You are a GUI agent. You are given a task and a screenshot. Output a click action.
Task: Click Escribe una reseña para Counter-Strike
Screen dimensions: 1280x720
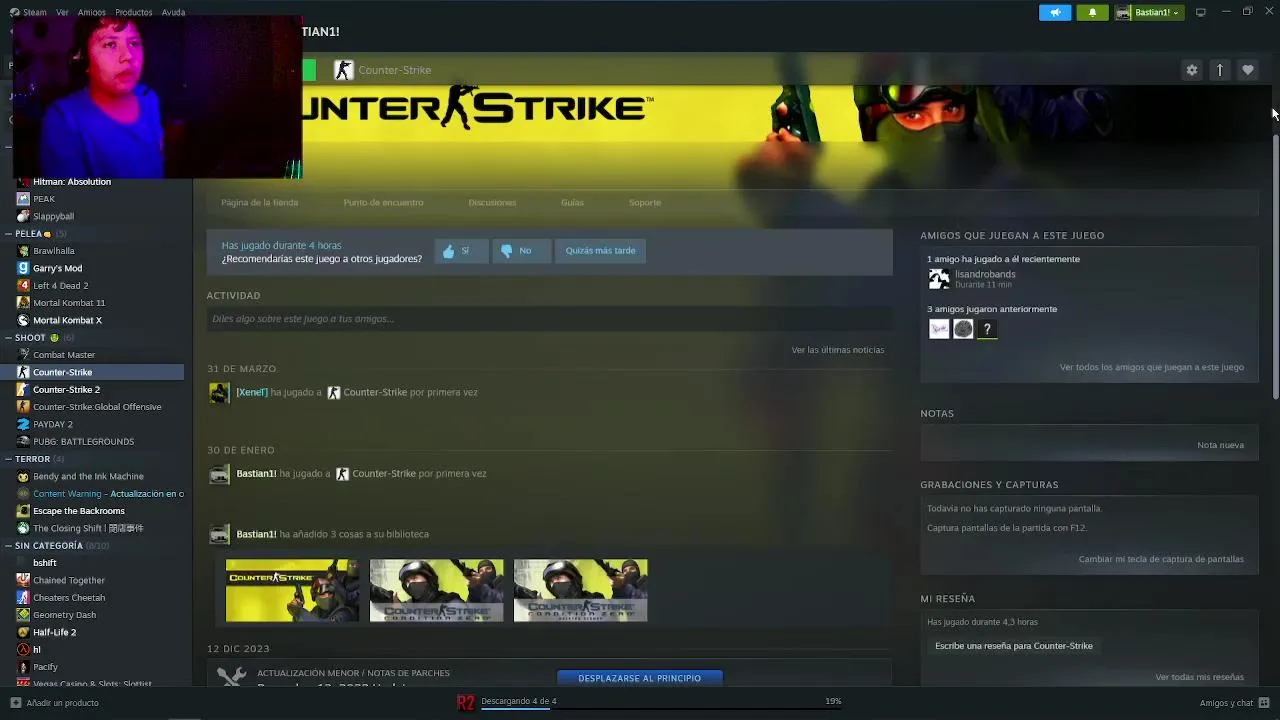(x=1013, y=646)
